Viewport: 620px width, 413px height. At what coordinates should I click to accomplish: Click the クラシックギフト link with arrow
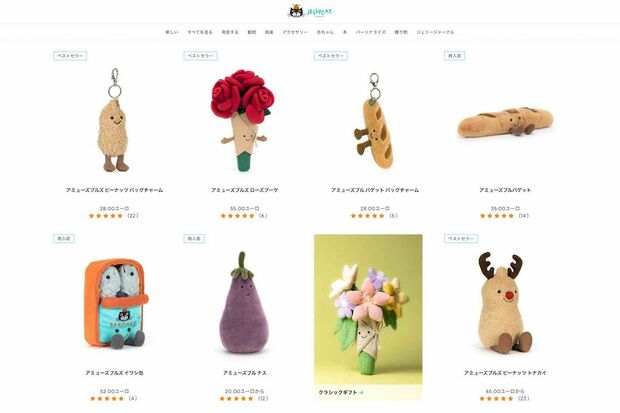341,392
